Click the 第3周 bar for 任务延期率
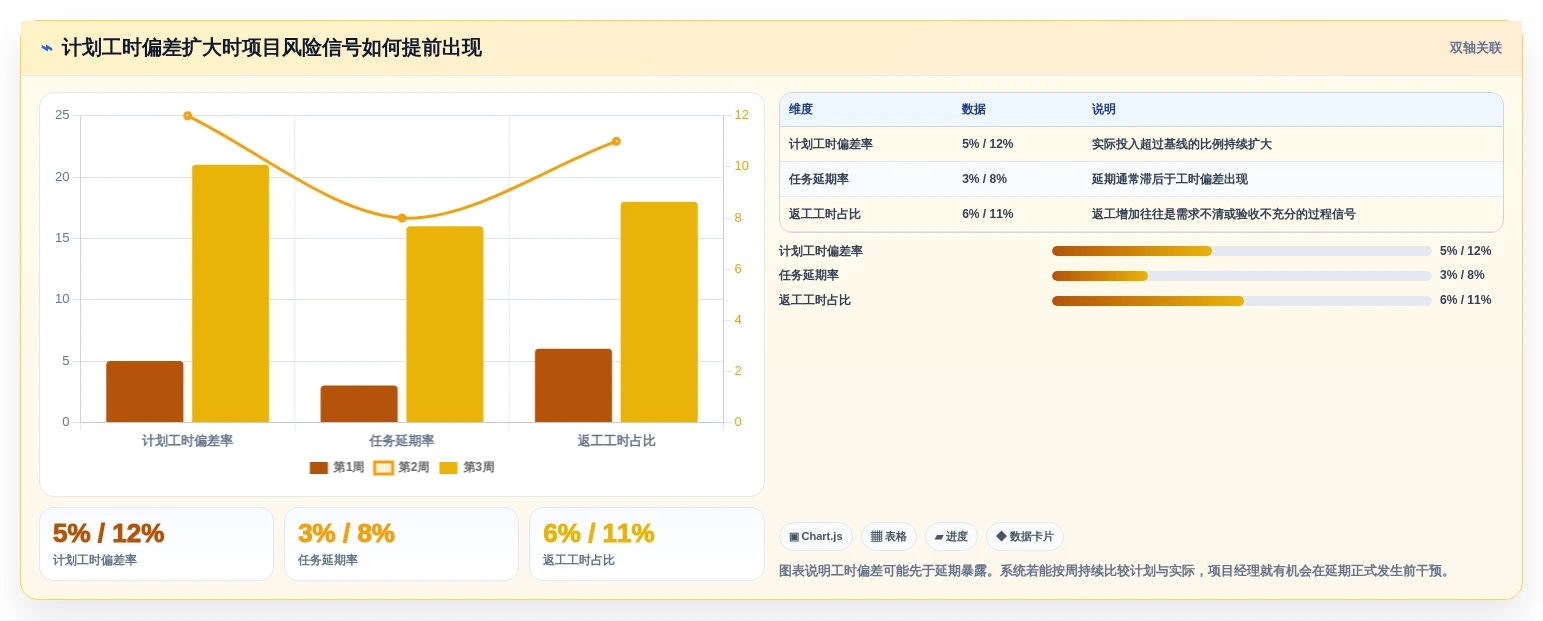This screenshot has height=621, width=1543. 445,324
